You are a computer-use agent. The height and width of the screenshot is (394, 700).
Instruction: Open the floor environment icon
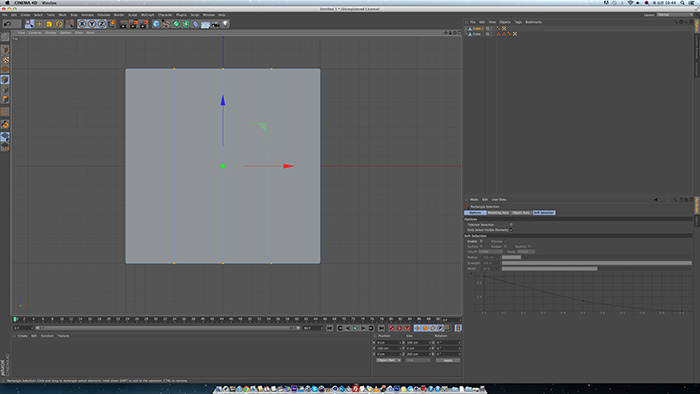[x=205, y=24]
